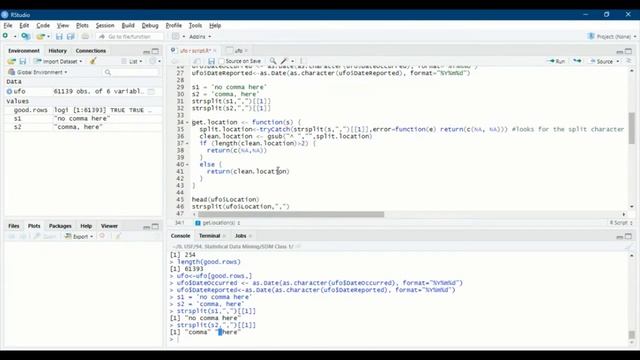Clear environment objects with the broom icon
The width and height of the screenshot is (640, 360).
93,61
